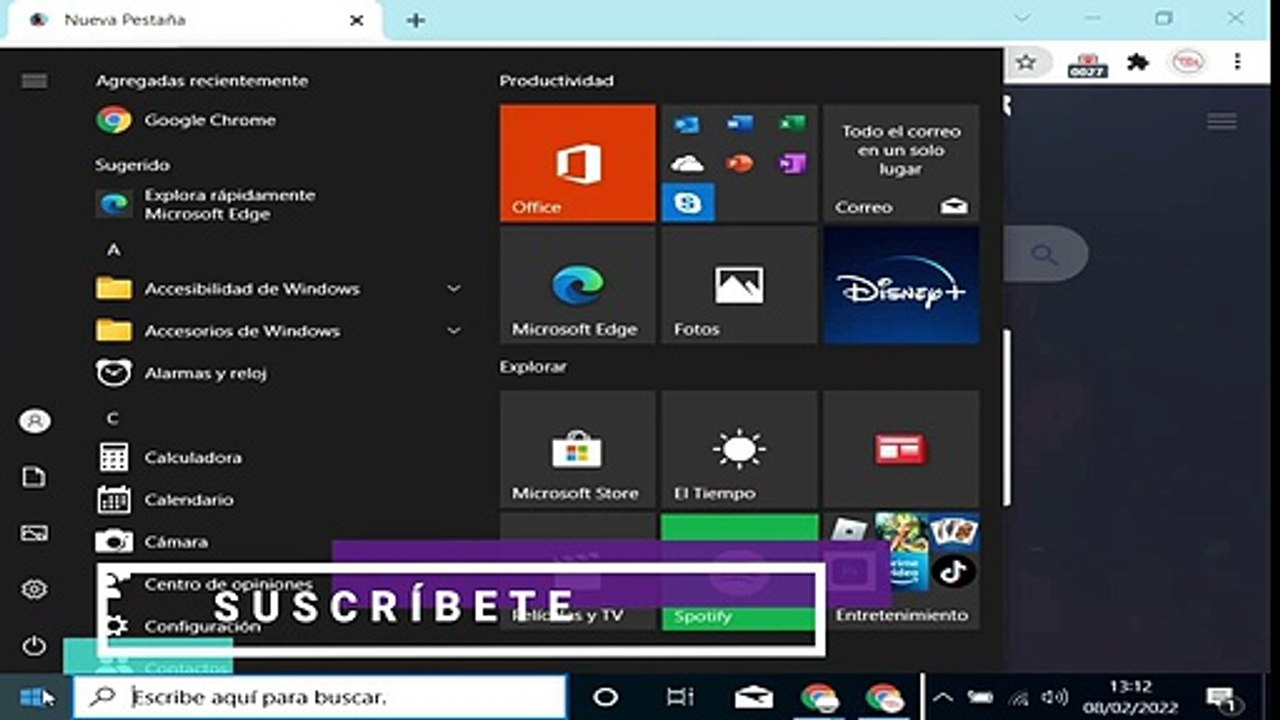Open Documents icon in Start sidebar

(x=34, y=477)
